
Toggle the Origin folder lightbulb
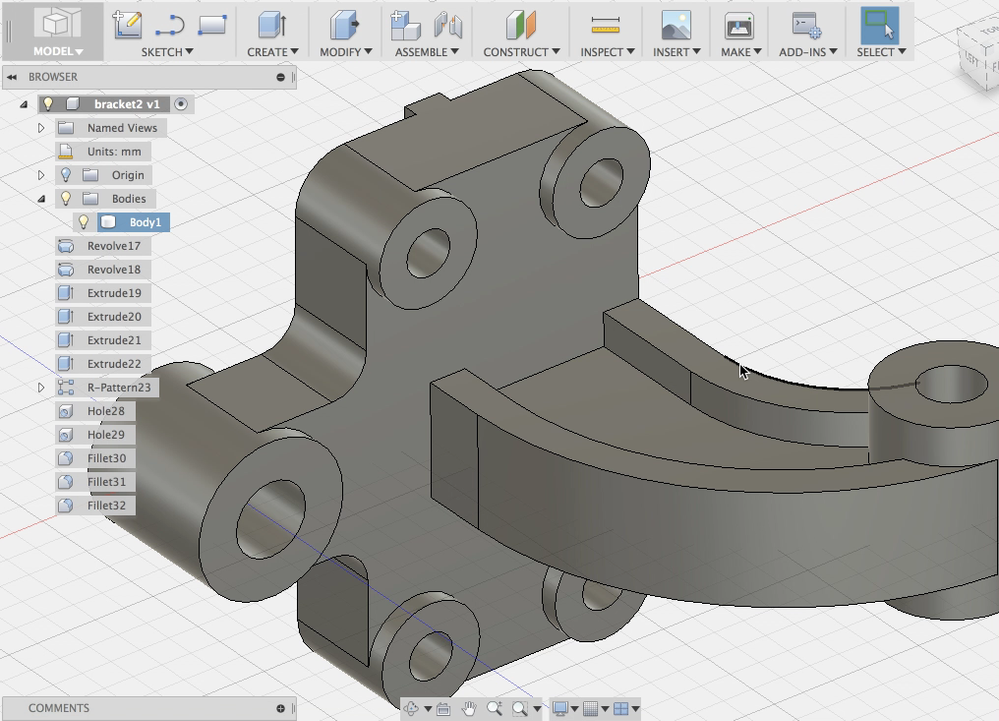66,175
